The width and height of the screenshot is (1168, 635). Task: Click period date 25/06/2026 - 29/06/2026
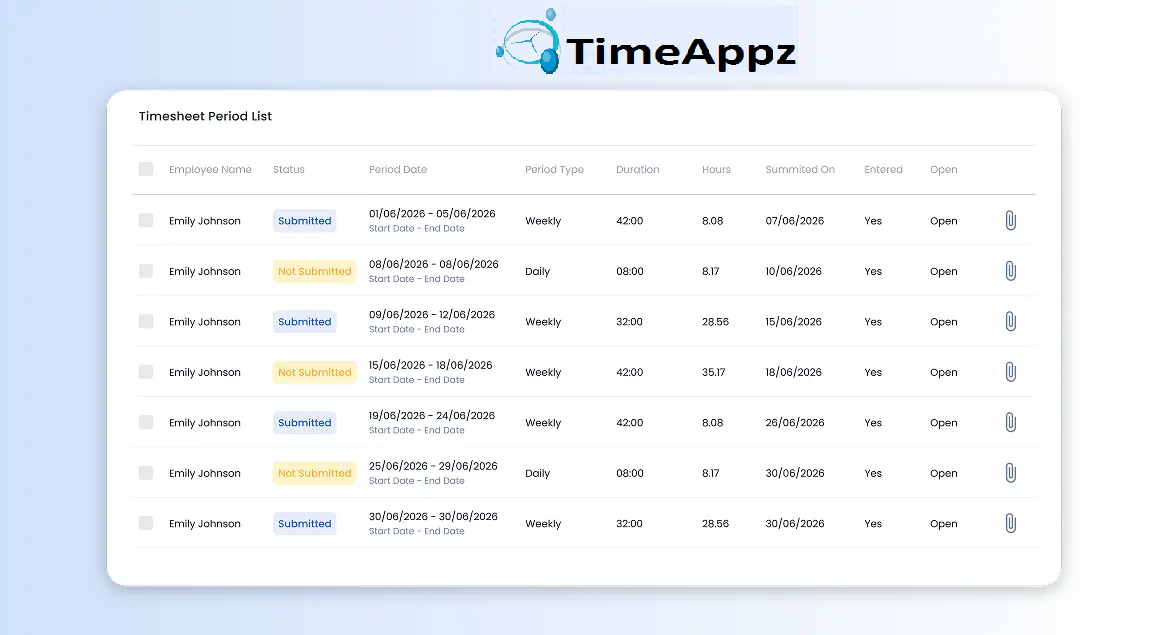(433, 466)
